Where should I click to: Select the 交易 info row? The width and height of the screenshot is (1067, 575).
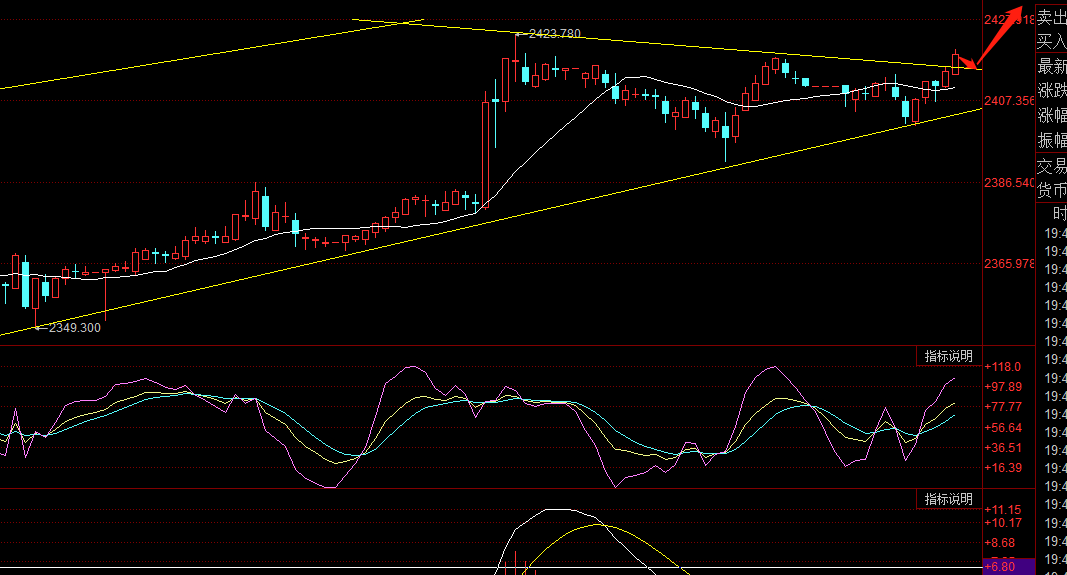[x=1051, y=165]
